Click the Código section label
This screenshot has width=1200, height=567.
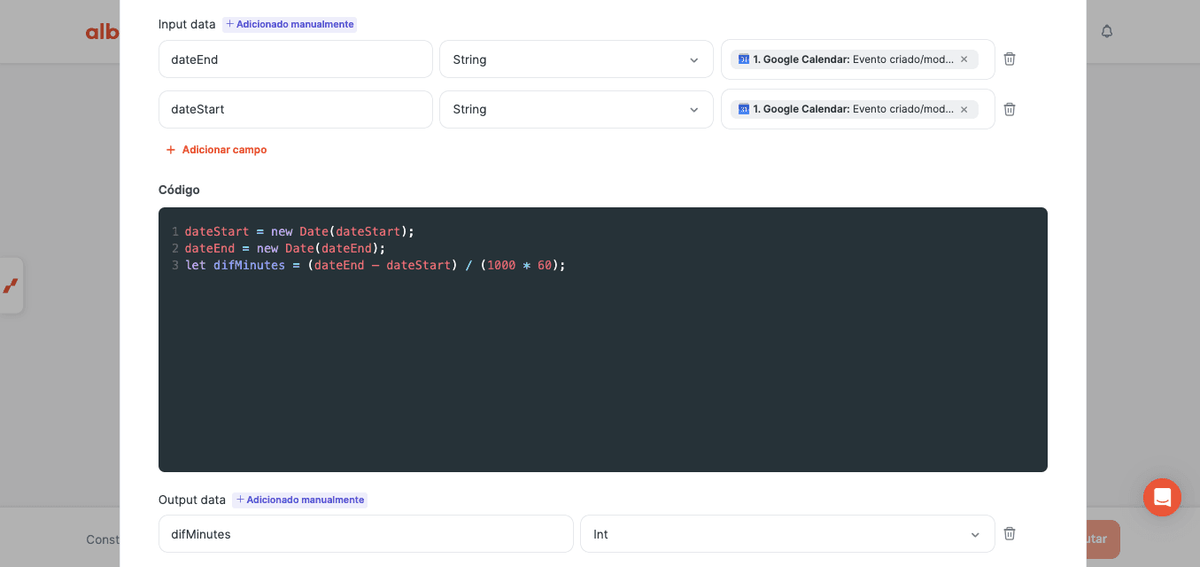[179, 189]
